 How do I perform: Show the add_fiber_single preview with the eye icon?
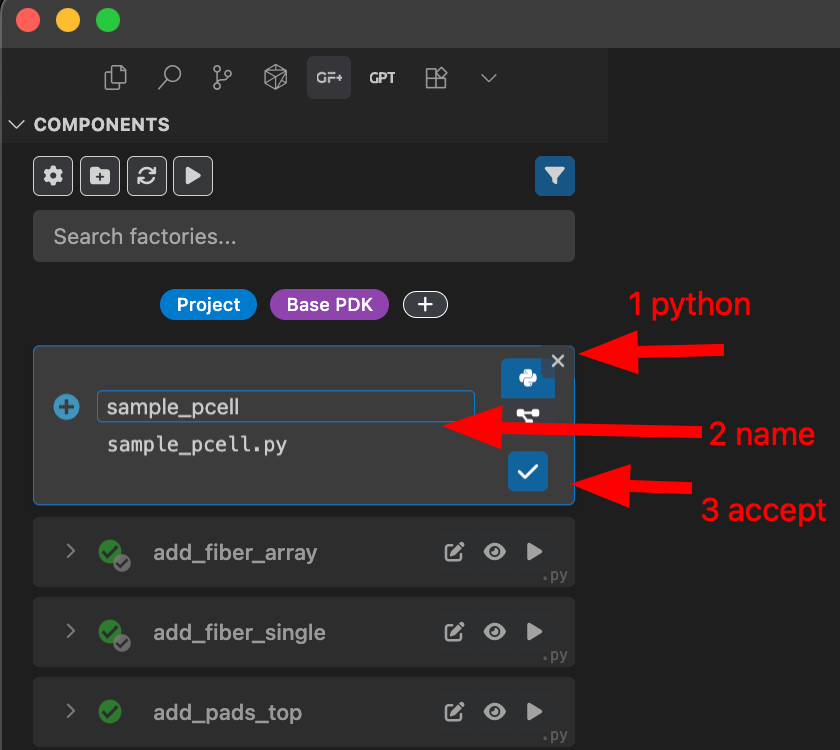[x=494, y=631]
